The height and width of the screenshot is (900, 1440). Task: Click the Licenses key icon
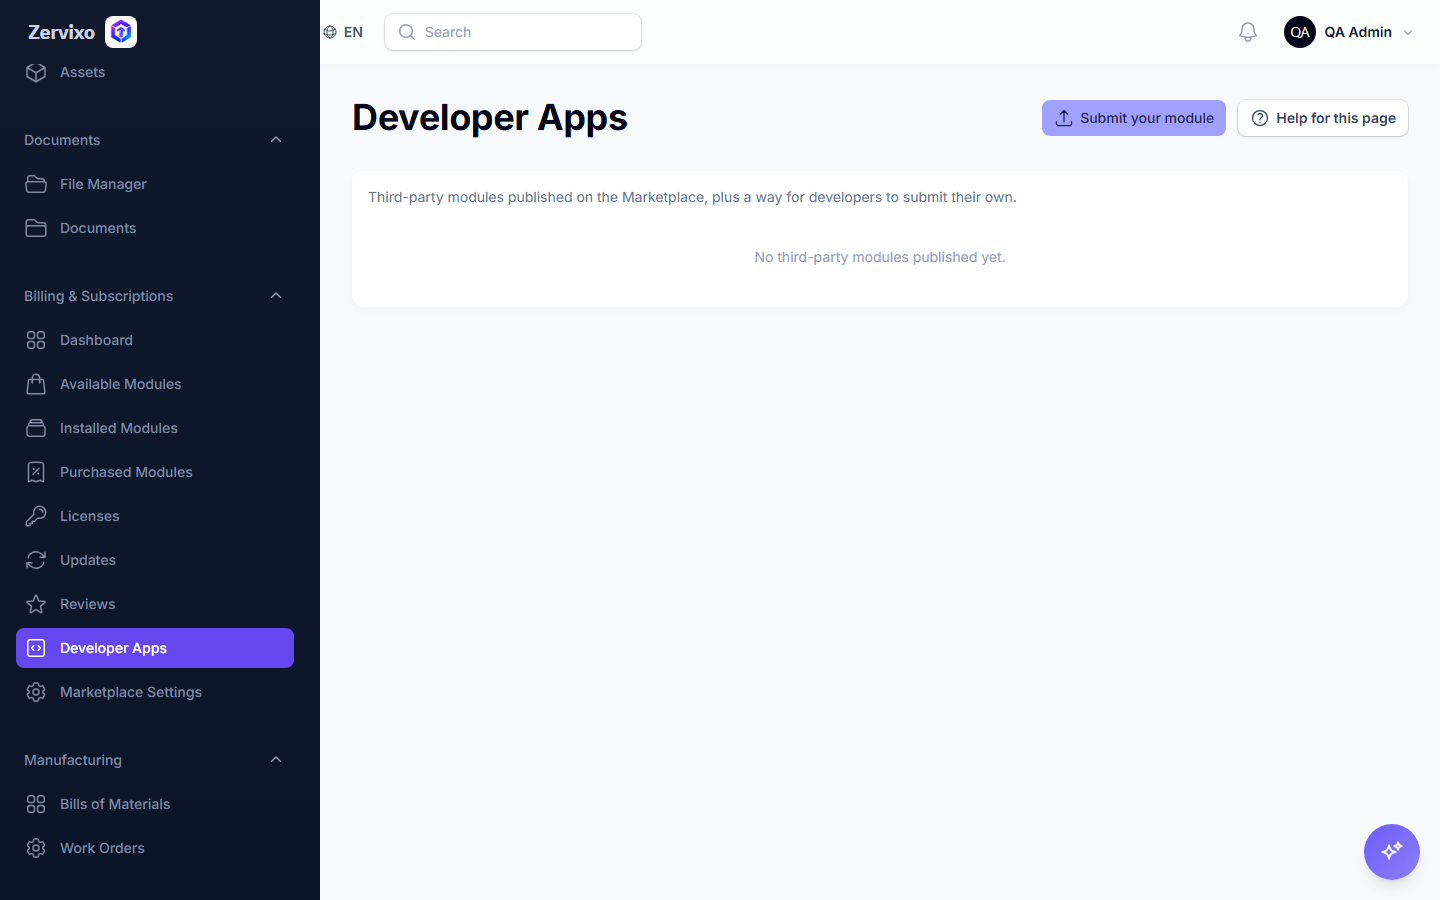point(36,516)
